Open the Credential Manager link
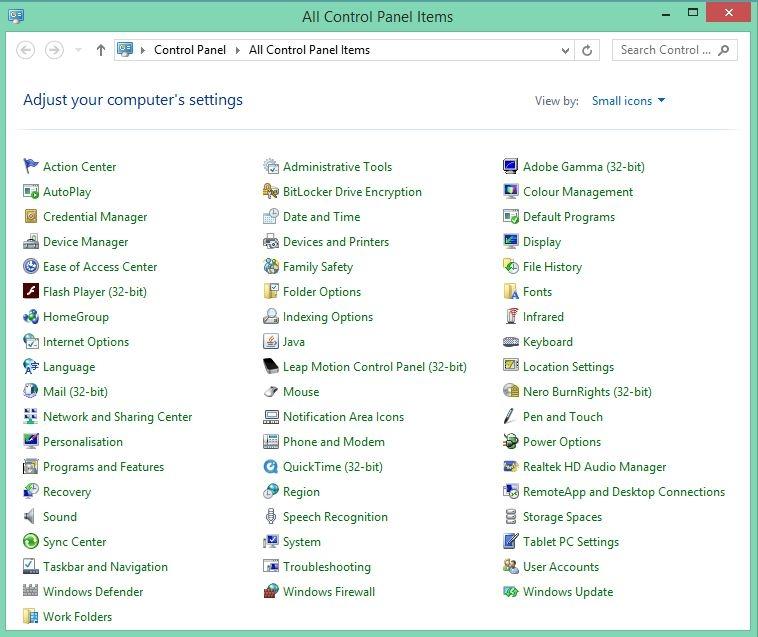 tap(95, 217)
